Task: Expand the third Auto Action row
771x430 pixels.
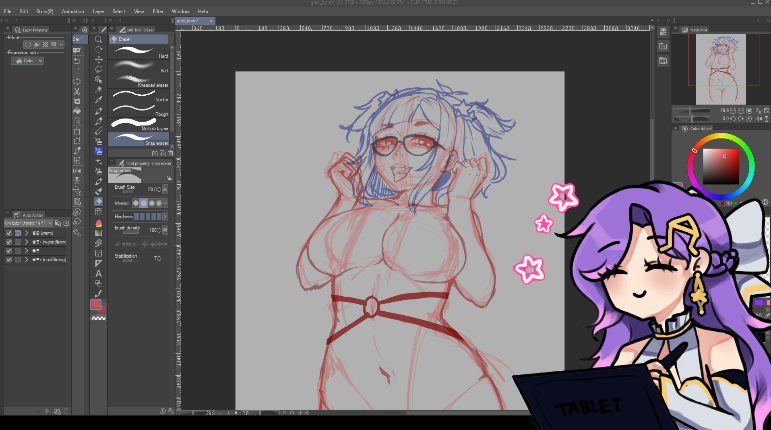Action: pos(26,251)
